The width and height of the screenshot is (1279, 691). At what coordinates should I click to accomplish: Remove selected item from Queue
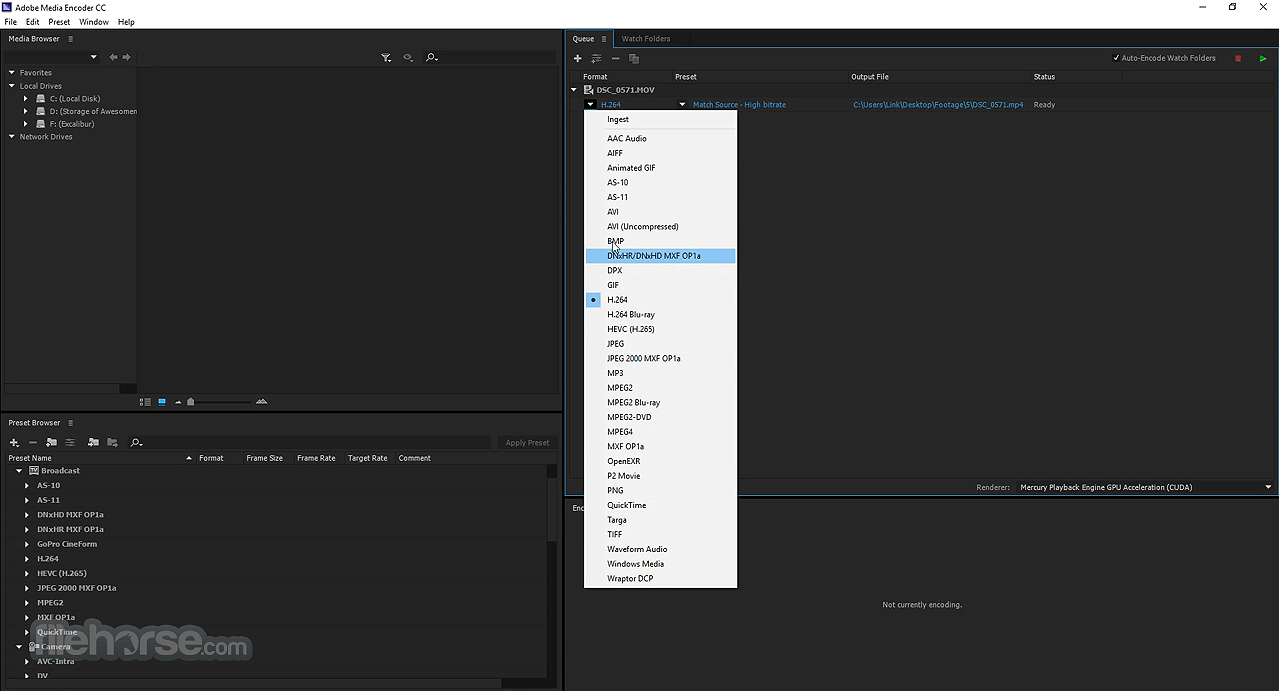[x=615, y=58]
